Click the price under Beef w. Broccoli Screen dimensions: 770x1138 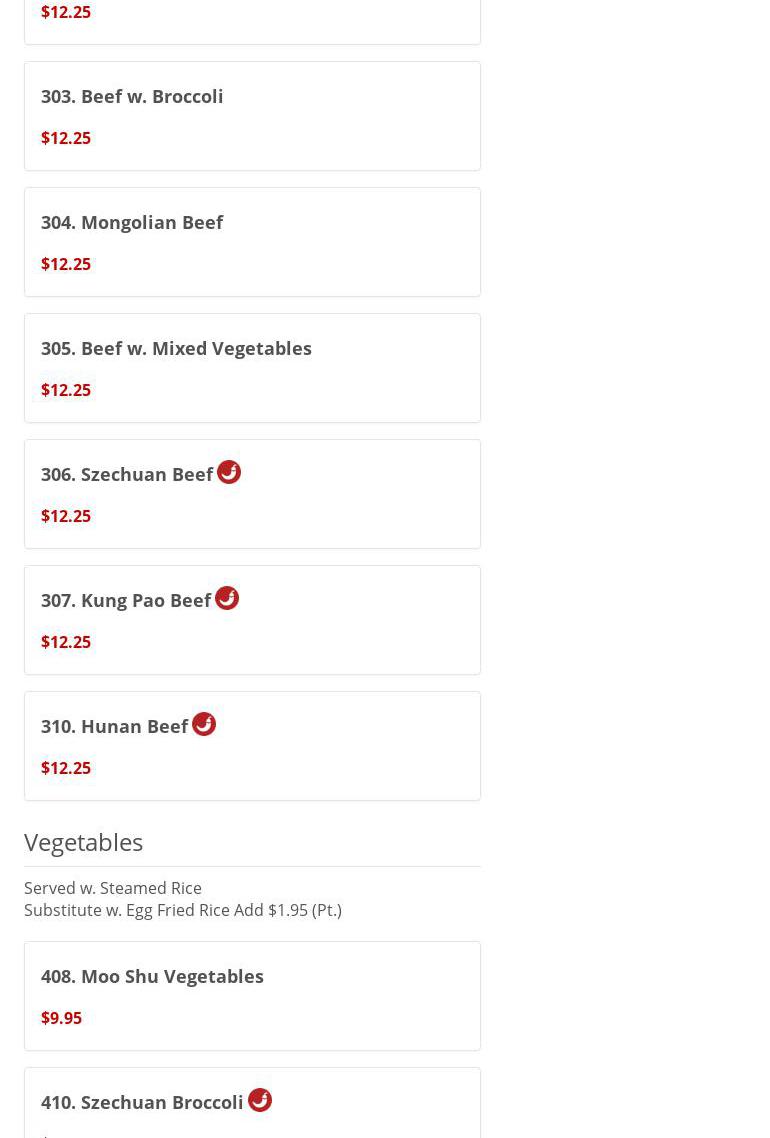66,138
